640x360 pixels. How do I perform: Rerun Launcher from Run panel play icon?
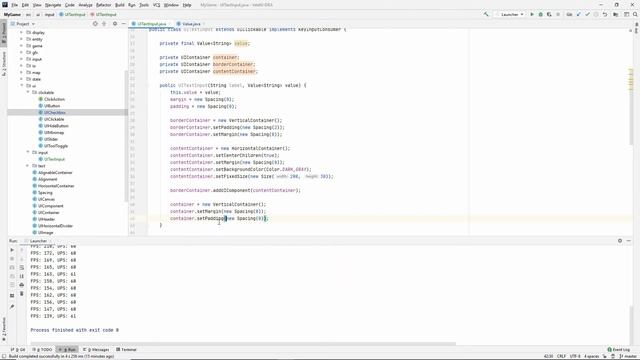pos(12,250)
